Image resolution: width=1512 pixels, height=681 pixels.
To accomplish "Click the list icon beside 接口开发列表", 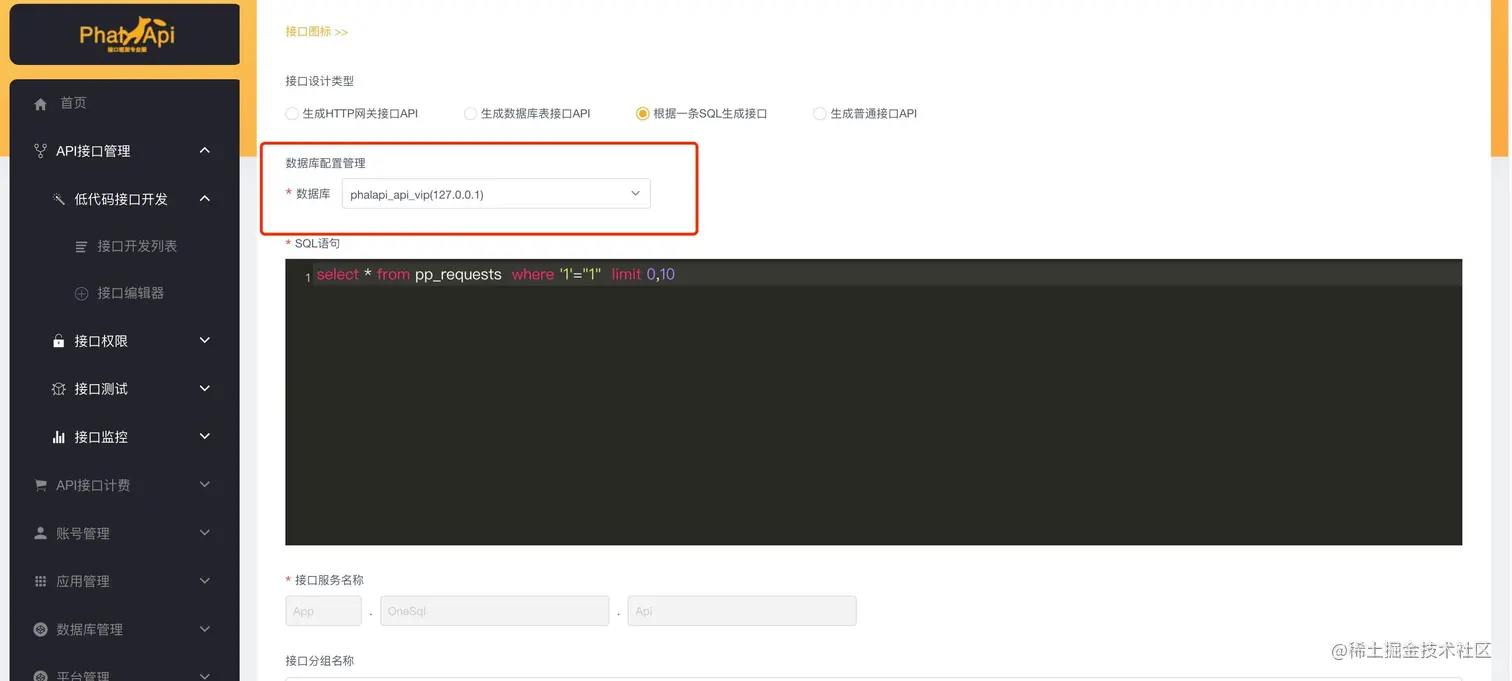I will pyautogui.click(x=82, y=246).
